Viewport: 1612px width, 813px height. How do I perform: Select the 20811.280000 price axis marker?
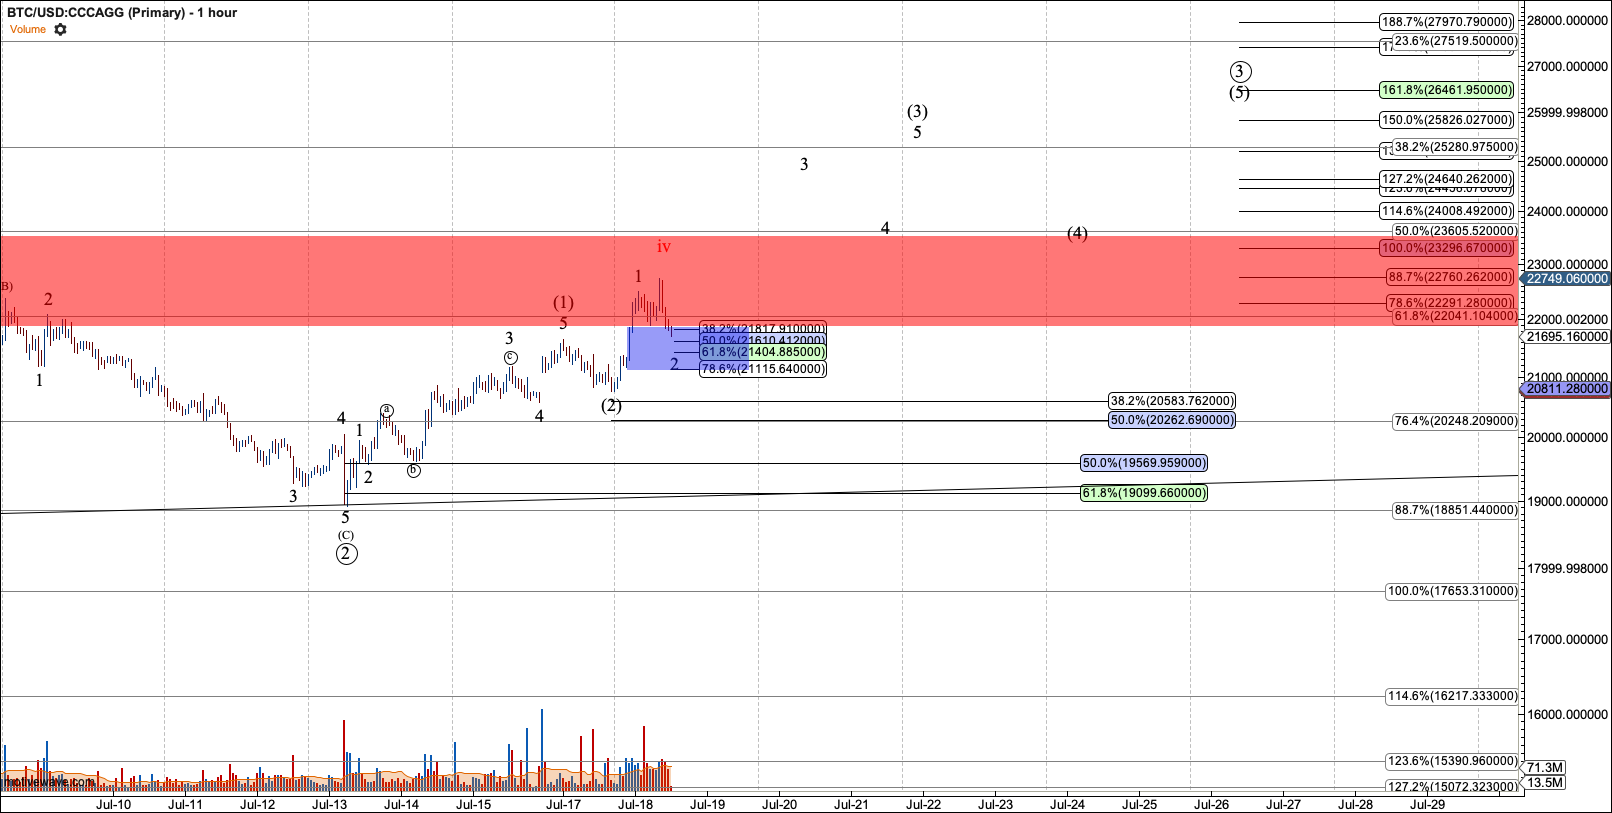pos(1567,389)
